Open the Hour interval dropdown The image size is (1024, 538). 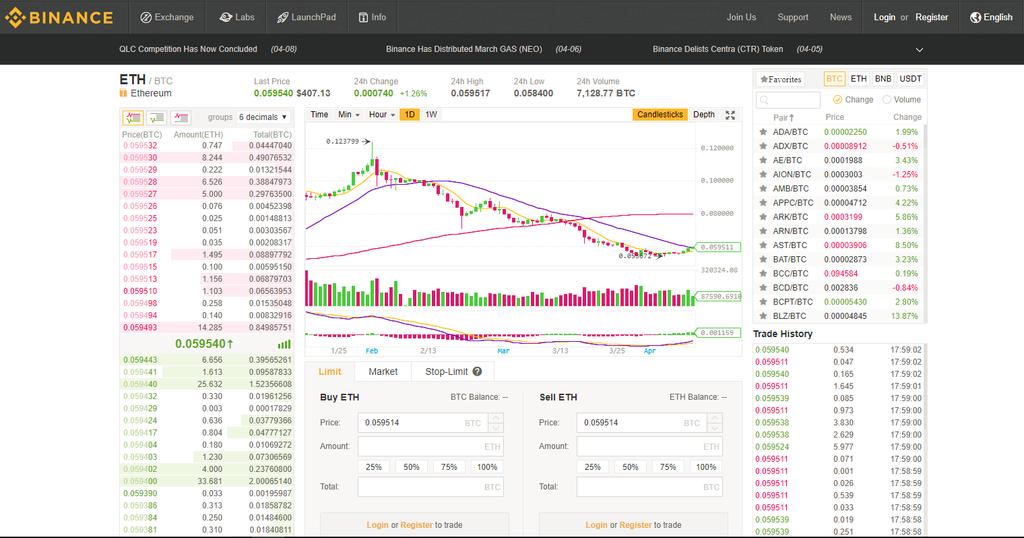click(381, 114)
